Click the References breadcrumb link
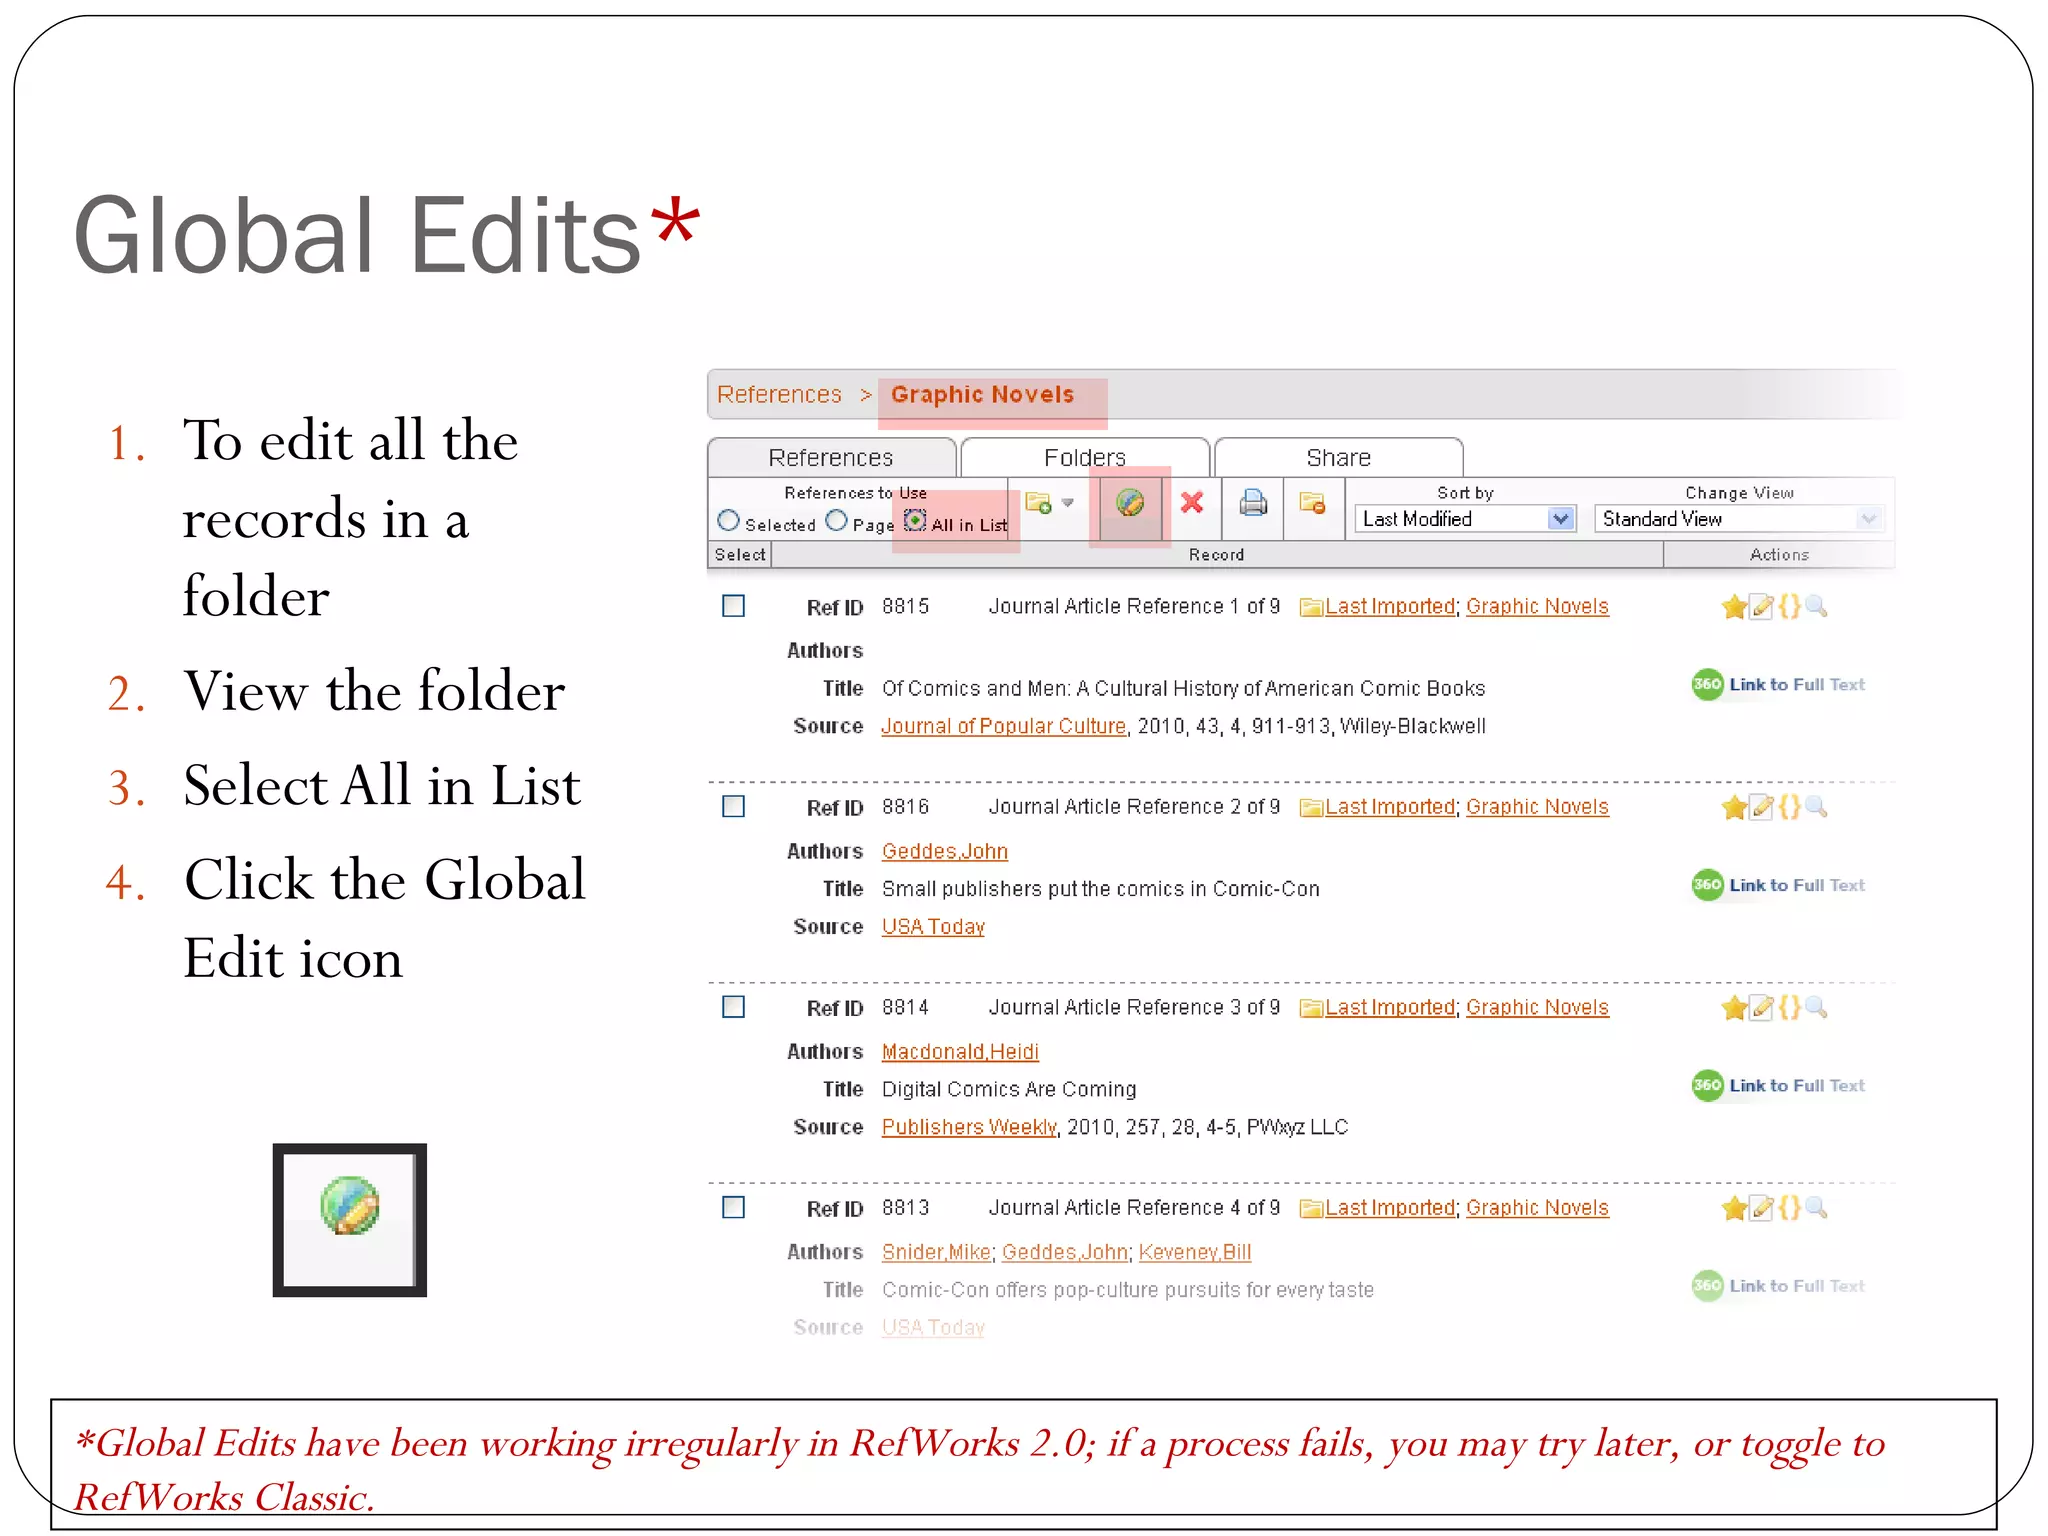This screenshot has height=1536, width=2048. (x=779, y=394)
